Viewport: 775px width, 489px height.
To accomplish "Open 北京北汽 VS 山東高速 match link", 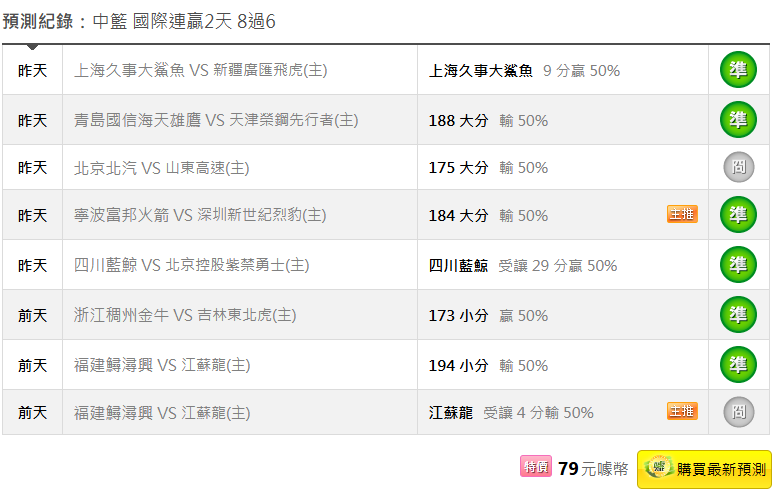I will click(x=162, y=168).
